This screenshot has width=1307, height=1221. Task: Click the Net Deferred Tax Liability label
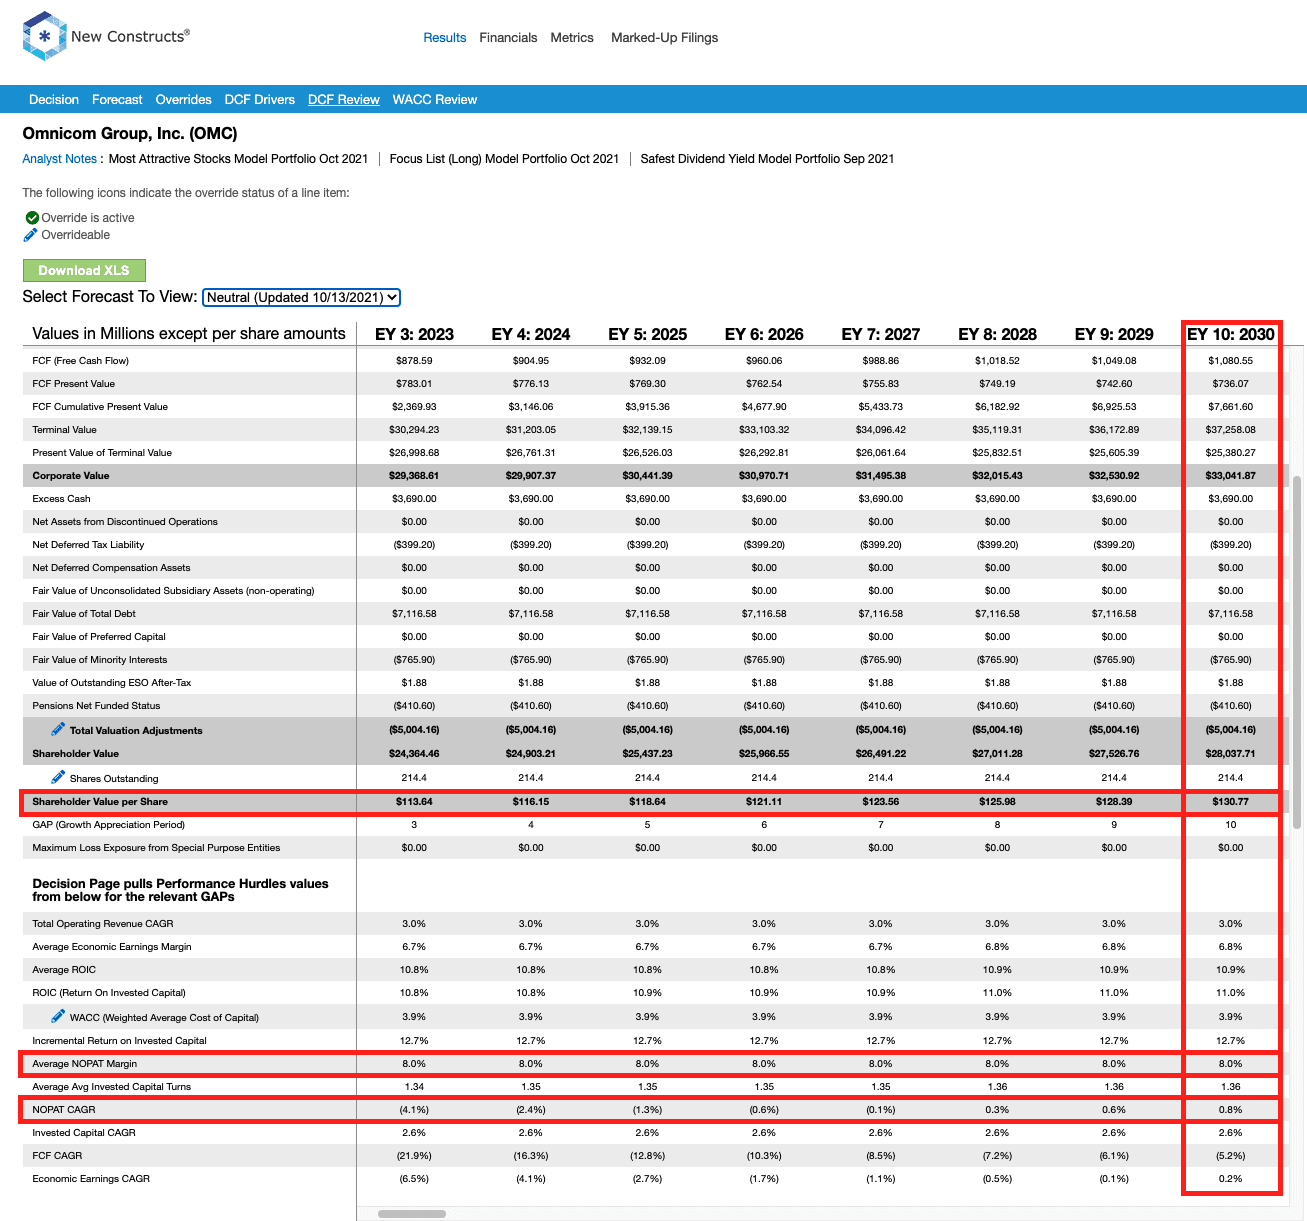click(88, 545)
